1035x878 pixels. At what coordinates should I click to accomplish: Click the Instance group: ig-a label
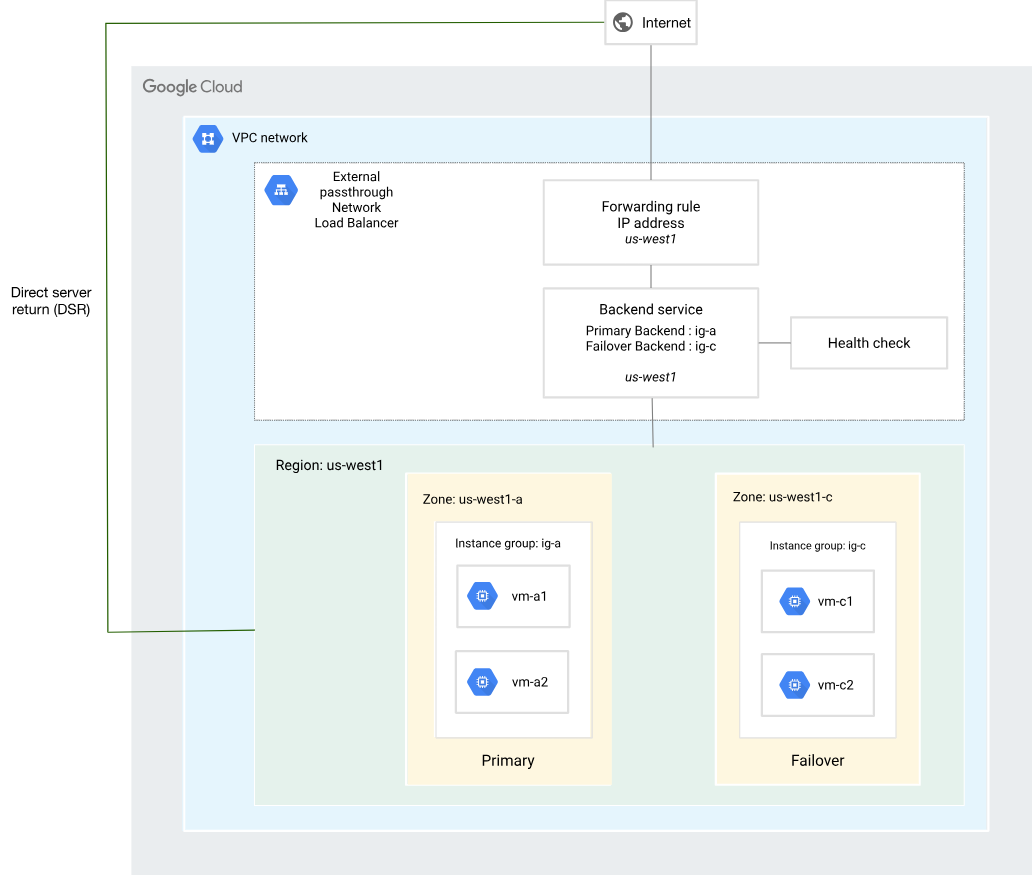508,544
